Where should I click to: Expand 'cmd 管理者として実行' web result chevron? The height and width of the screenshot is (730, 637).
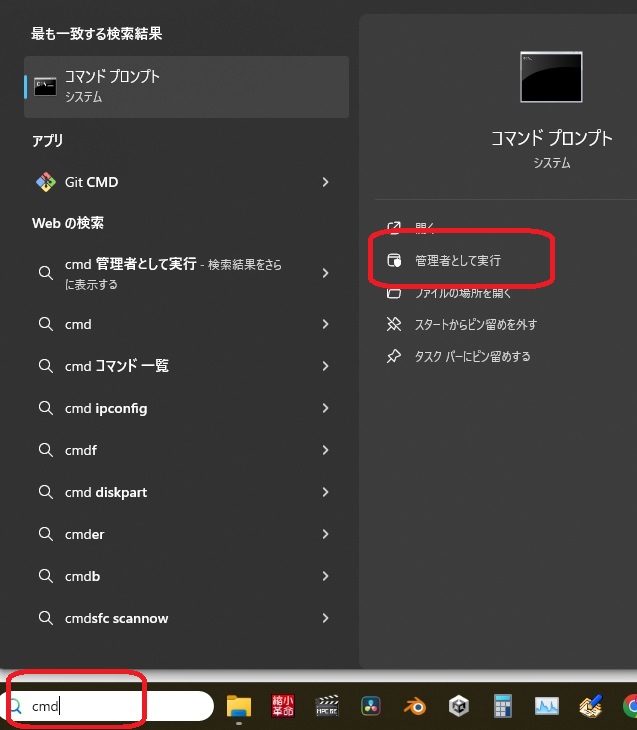[325, 273]
